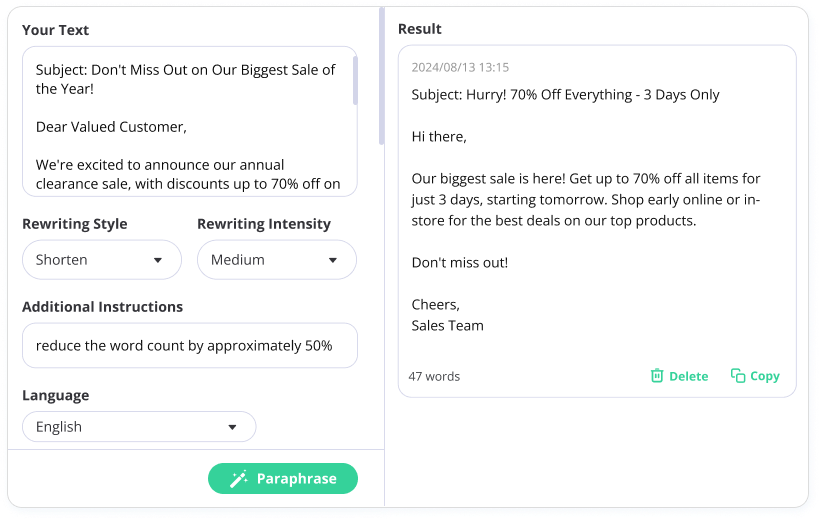Click the Delete link under the result
This screenshot has height=520, width=820.
[688, 376]
